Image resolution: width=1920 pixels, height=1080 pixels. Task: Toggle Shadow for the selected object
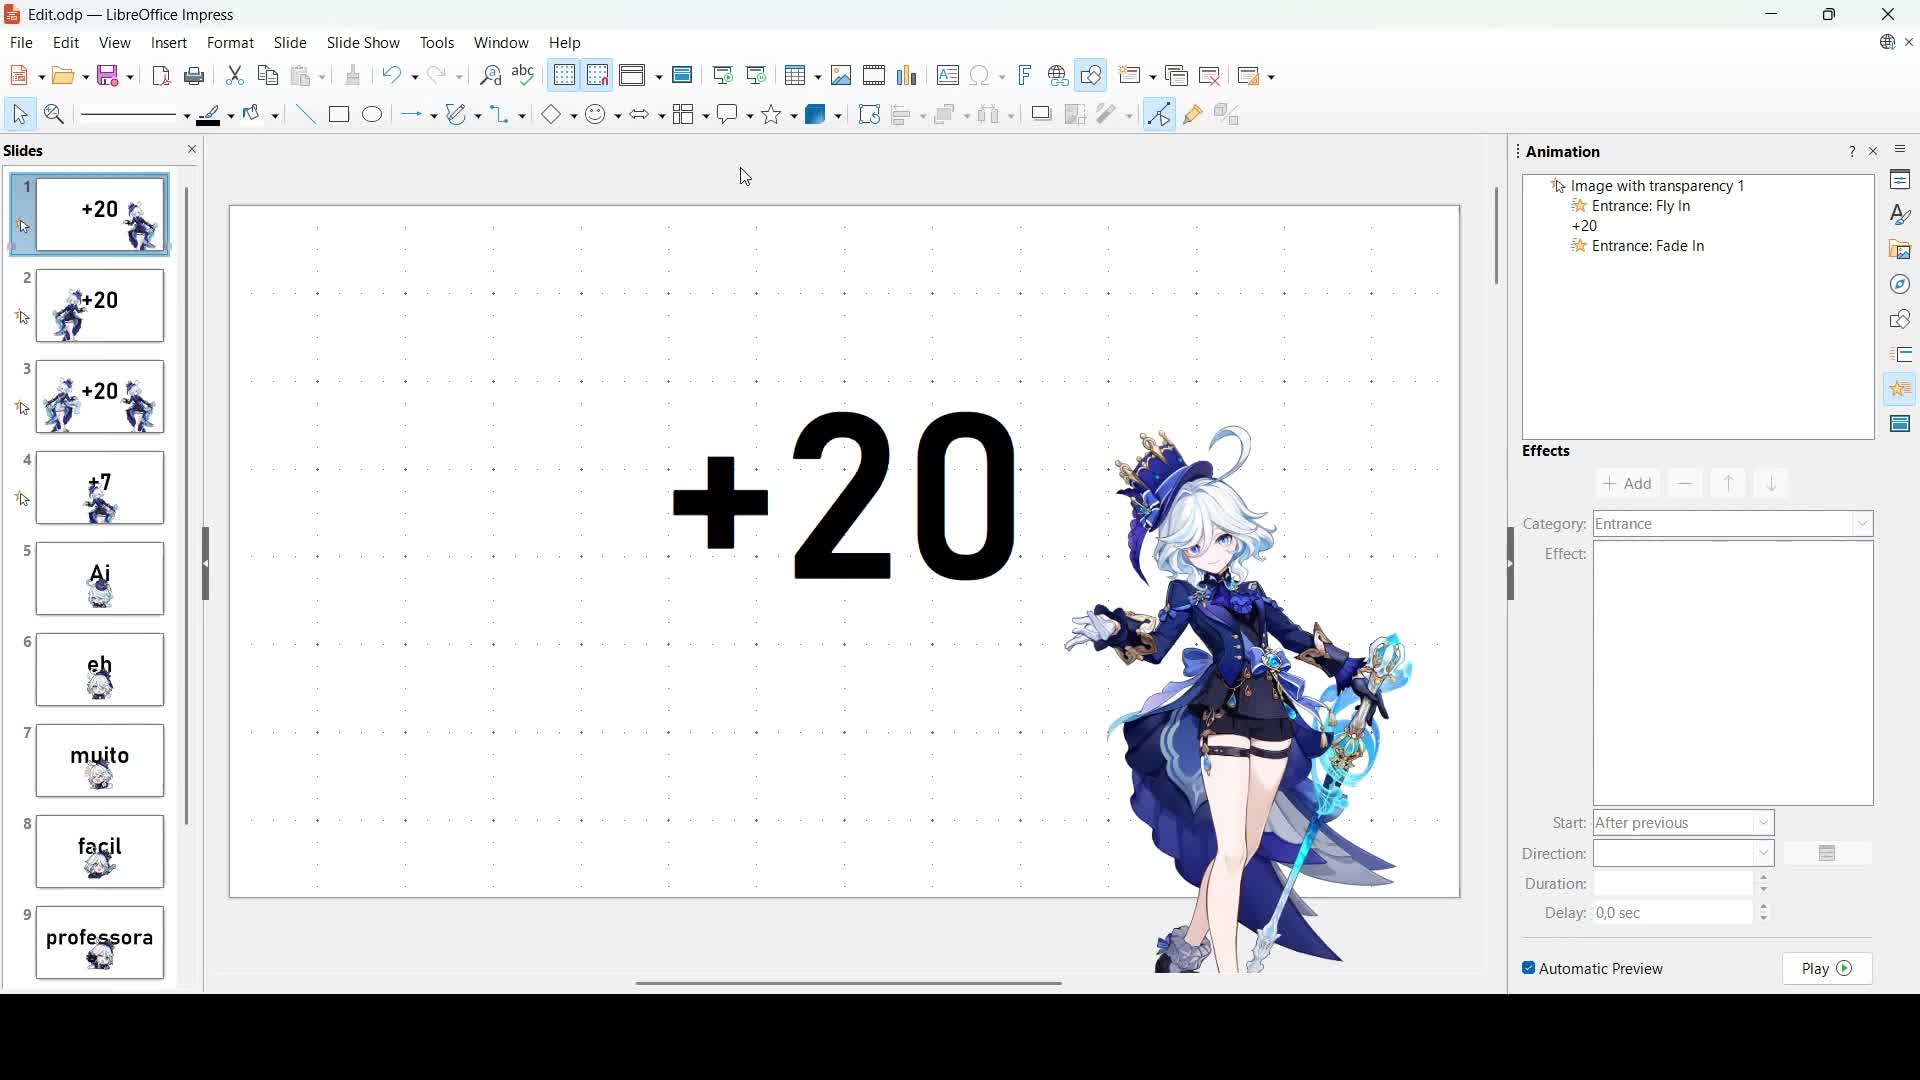pos(1042,116)
